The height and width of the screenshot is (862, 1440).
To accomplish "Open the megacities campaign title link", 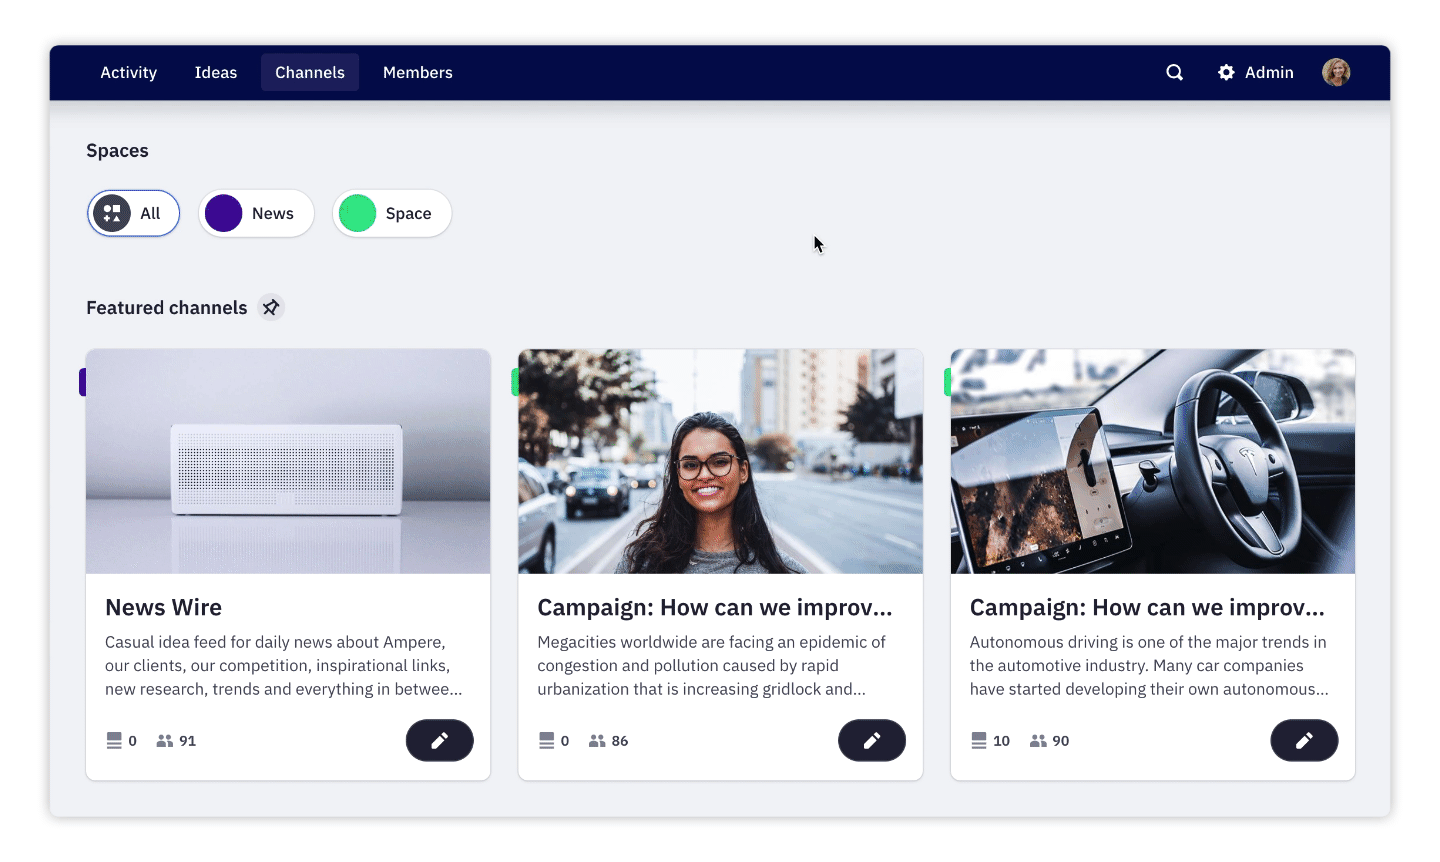I will 714,607.
